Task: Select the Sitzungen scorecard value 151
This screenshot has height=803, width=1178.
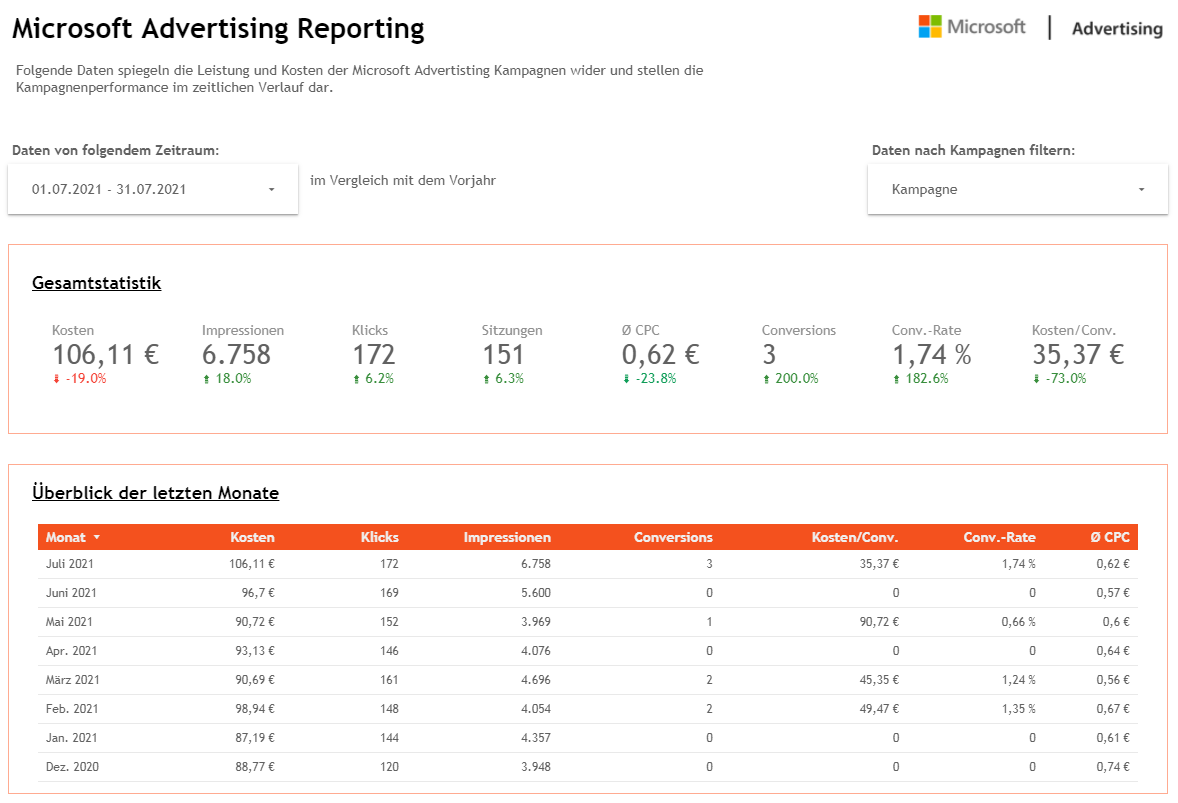Action: 503,355
